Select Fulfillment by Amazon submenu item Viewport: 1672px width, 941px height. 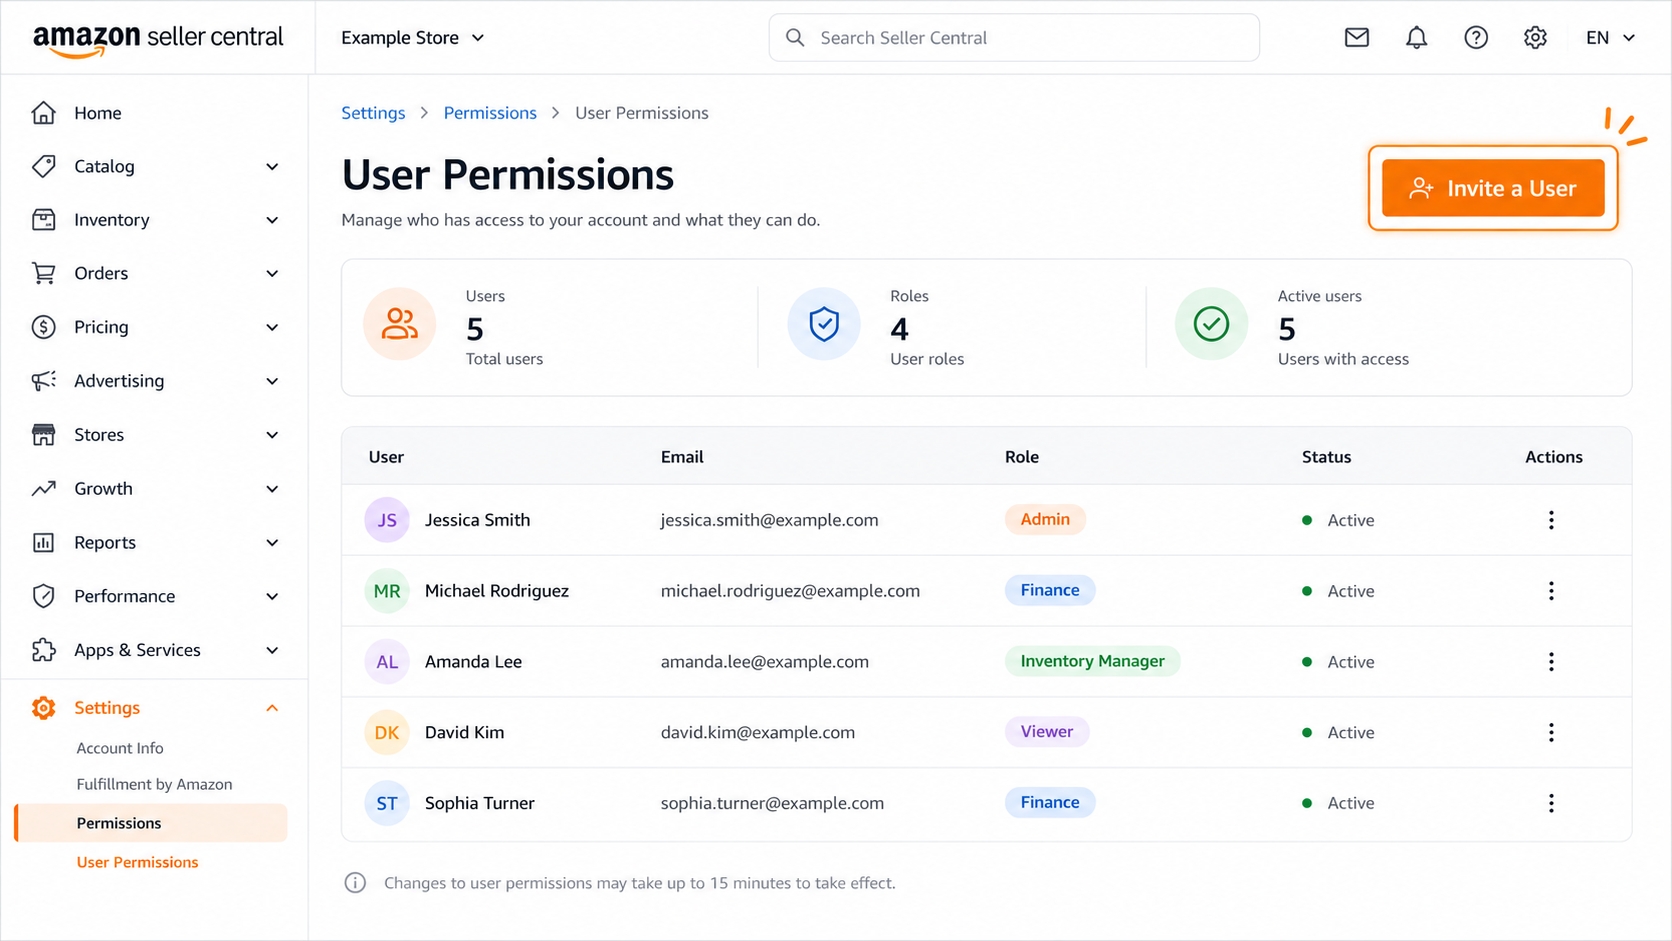[x=154, y=785]
